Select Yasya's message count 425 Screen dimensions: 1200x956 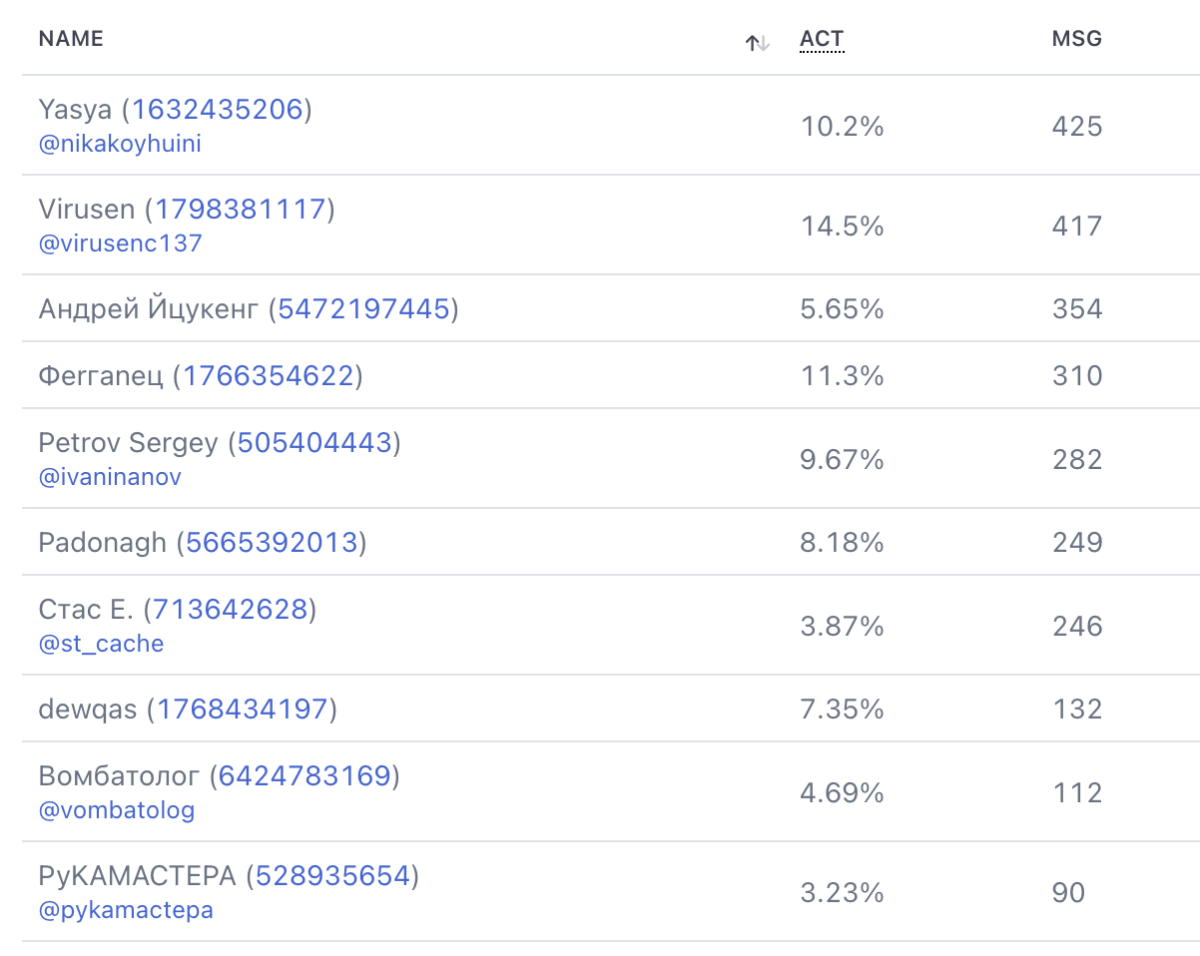click(x=1077, y=126)
